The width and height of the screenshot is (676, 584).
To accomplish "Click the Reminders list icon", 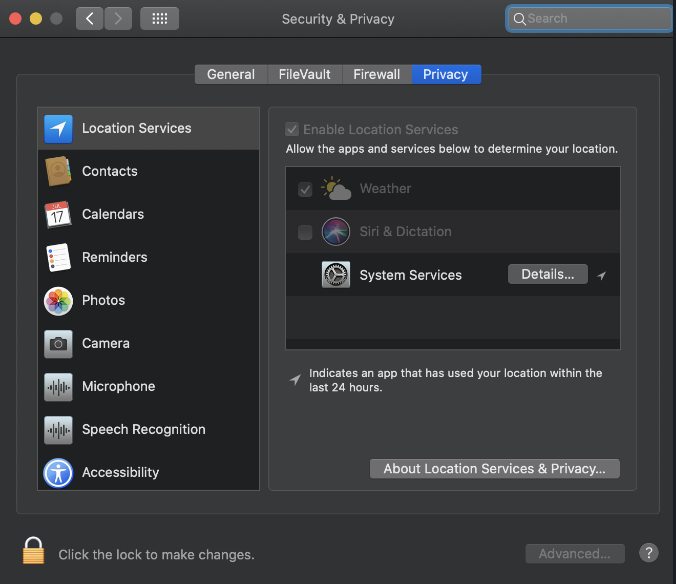I will (58, 257).
